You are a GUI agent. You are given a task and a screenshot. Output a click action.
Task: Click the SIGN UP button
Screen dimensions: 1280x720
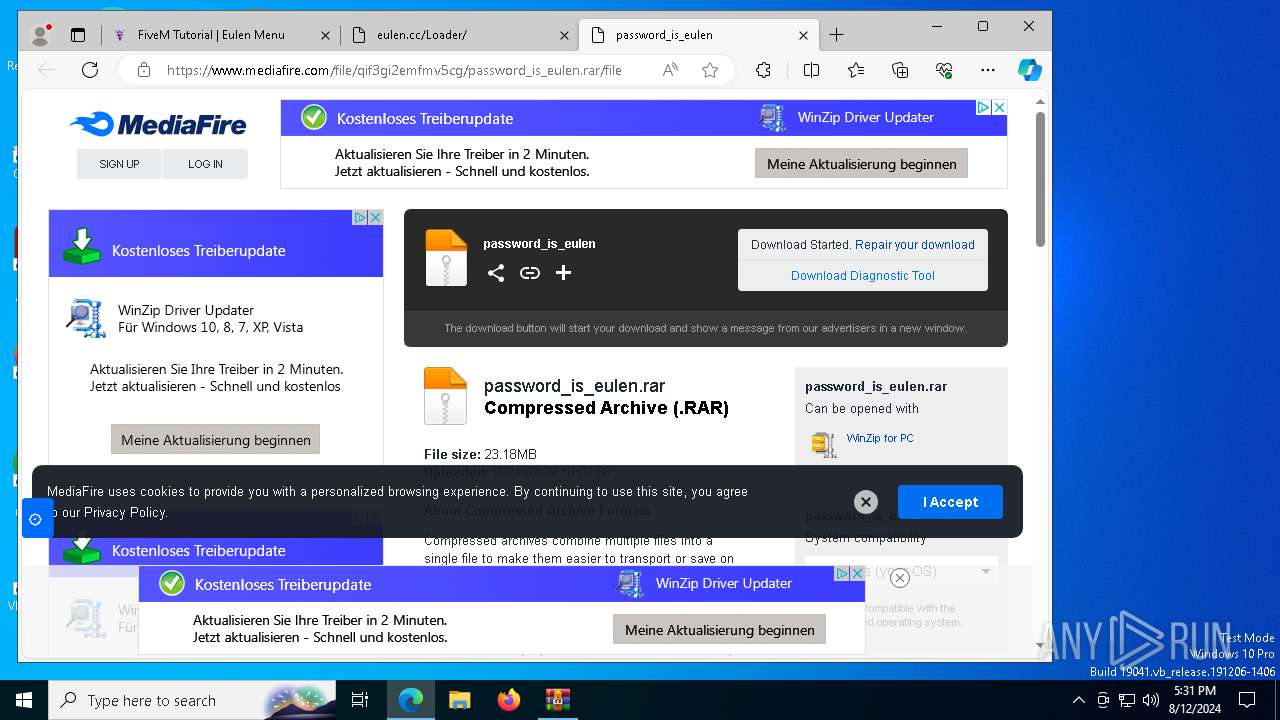point(119,164)
